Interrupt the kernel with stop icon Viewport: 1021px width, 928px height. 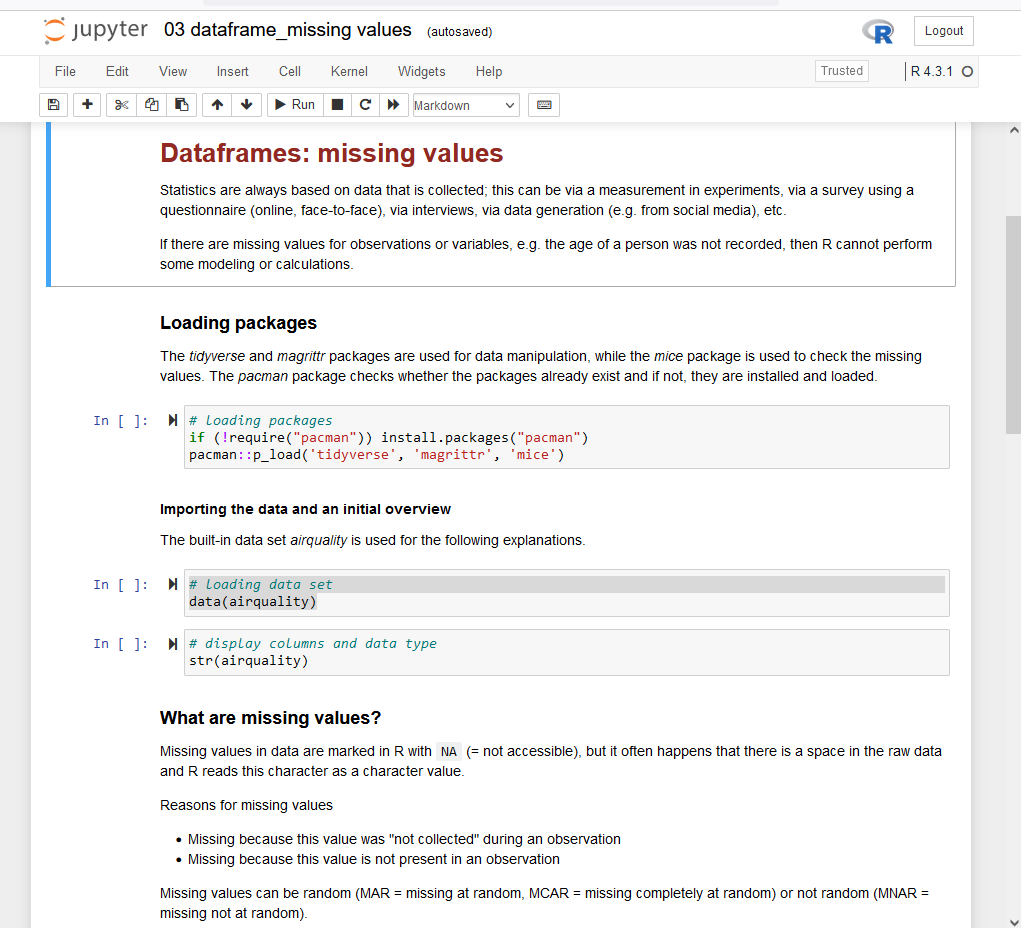(x=337, y=105)
